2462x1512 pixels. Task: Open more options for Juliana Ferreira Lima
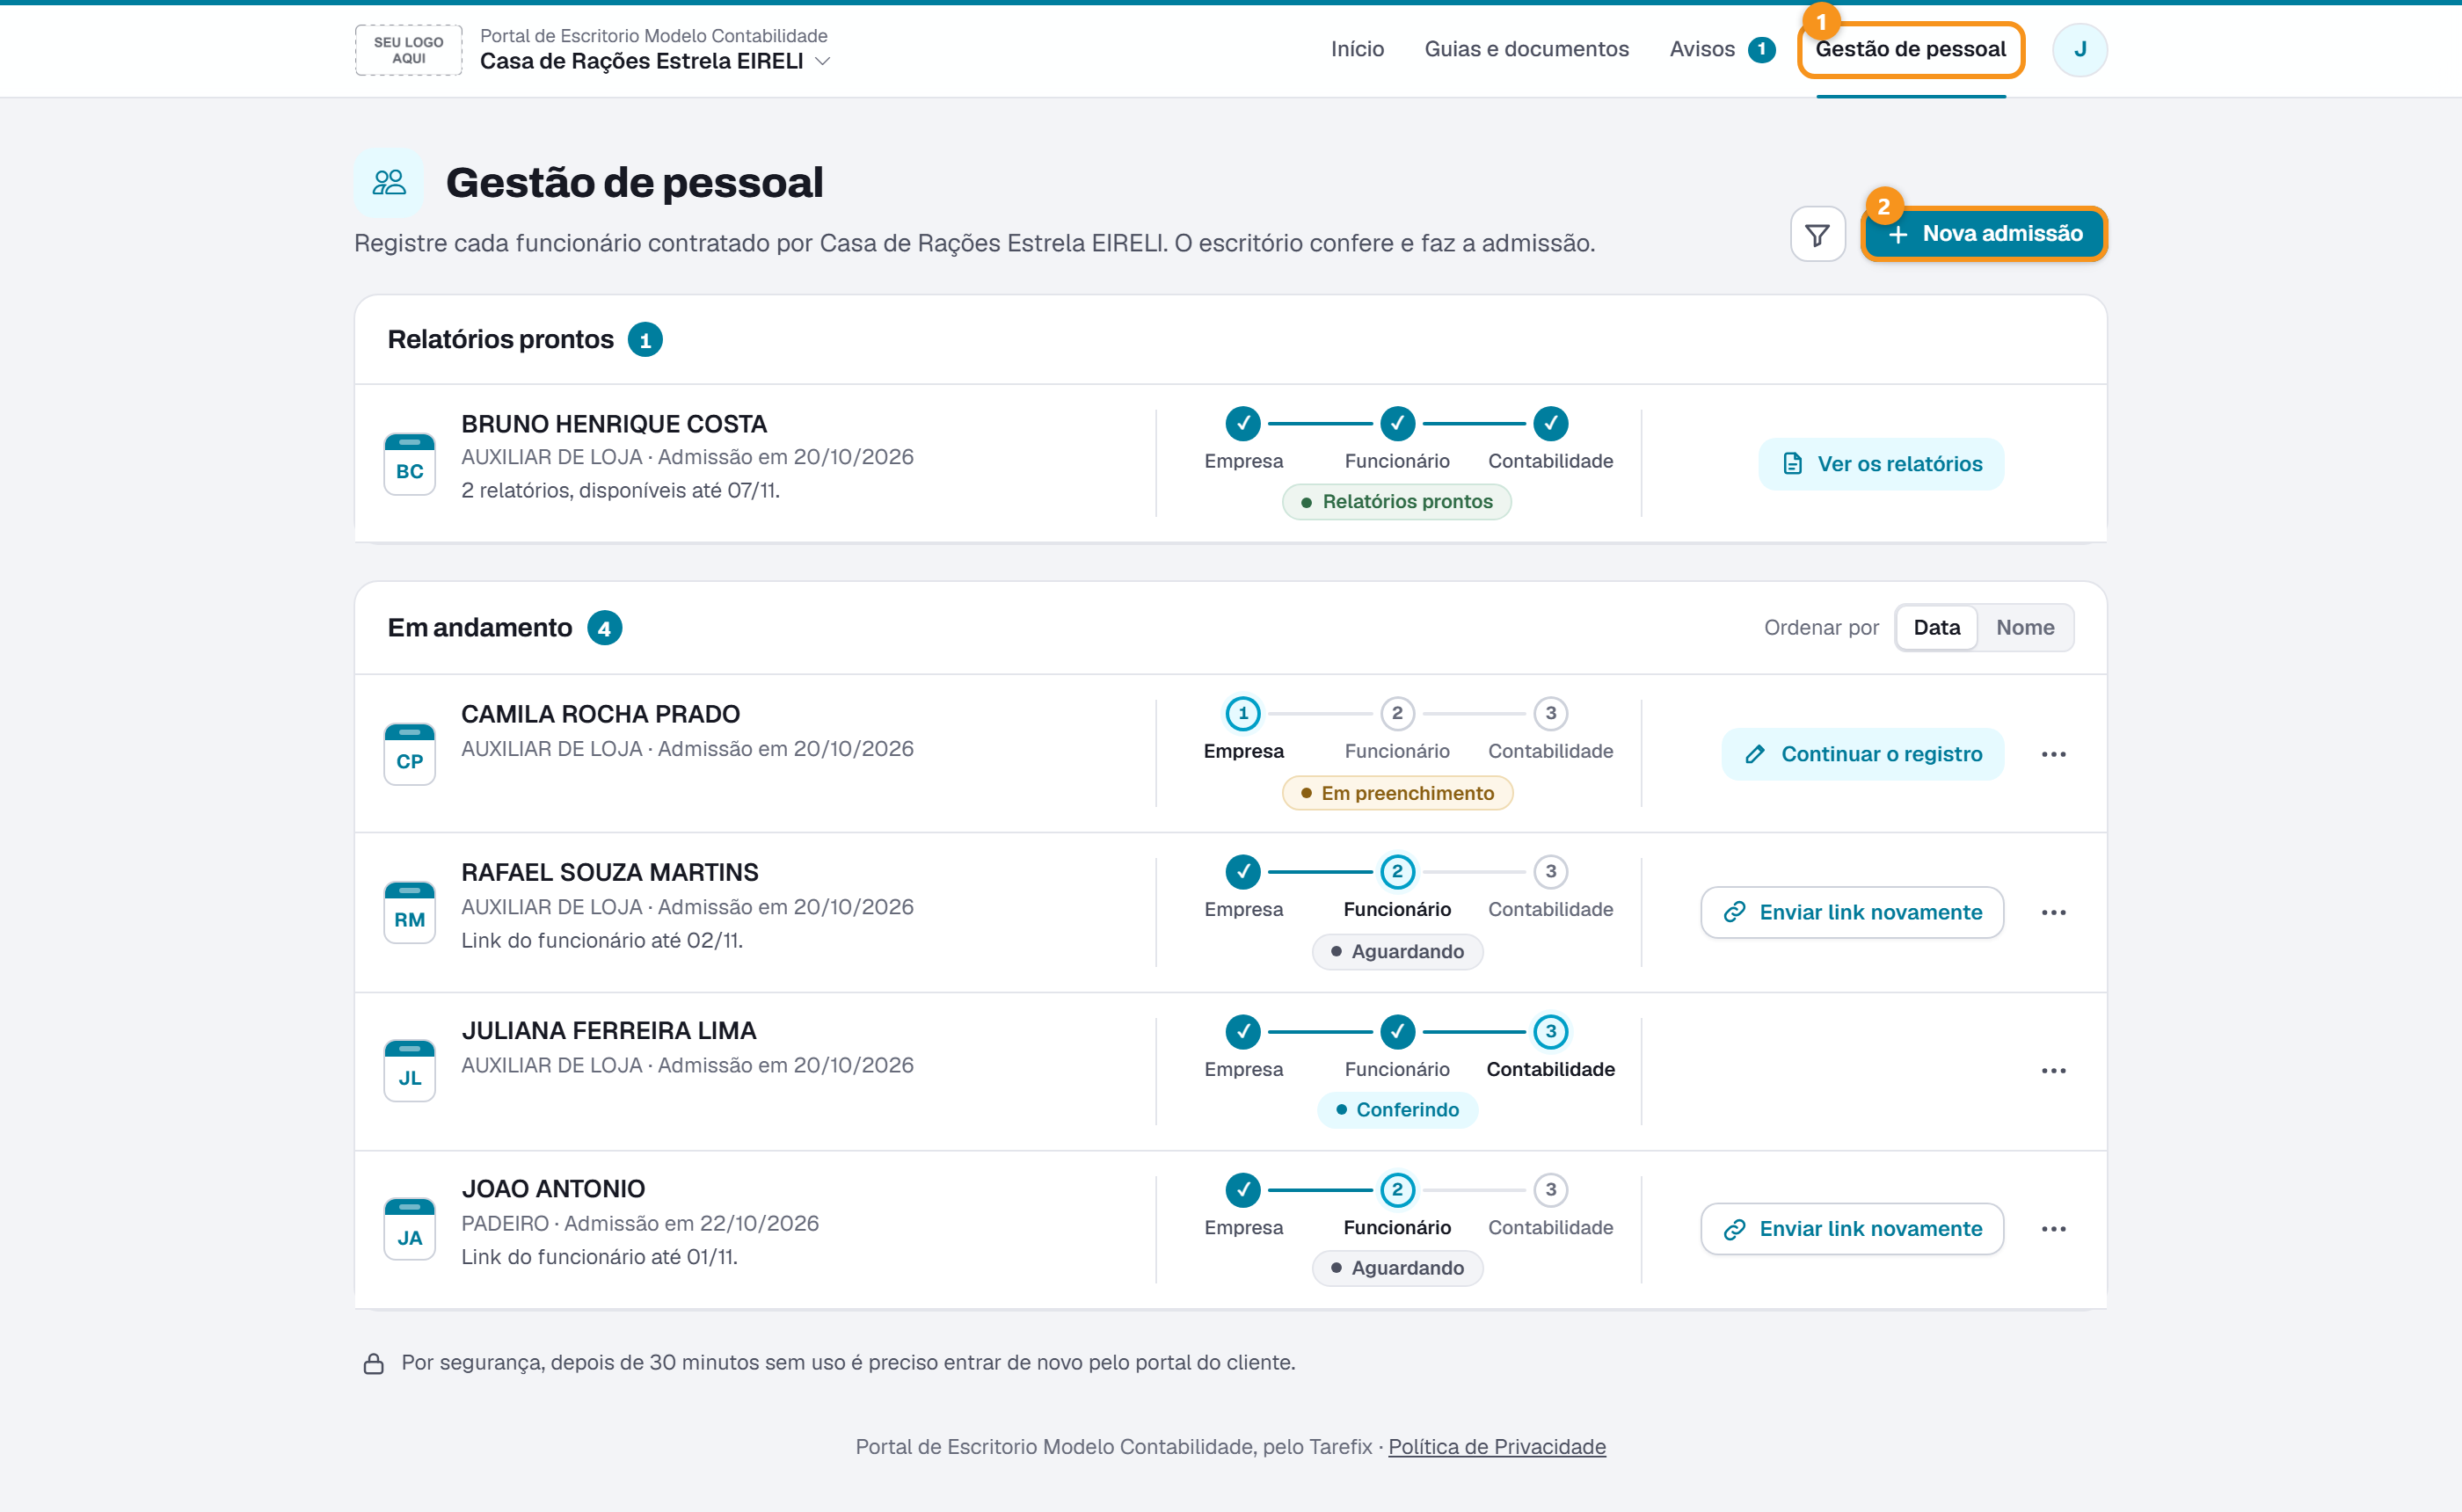click(2053, 1070)
